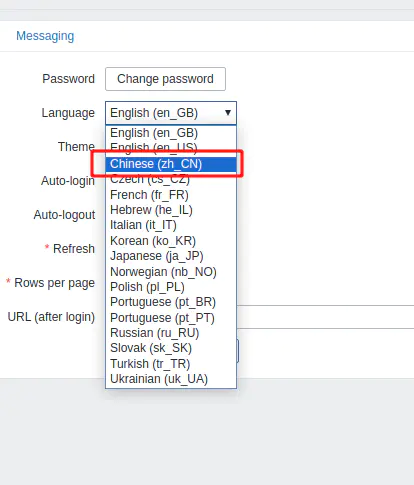This screenshot has width=414, height=485.
Task: Choose Portuguese (pt_BR) language
Action: pyautogui.click(x=171, y=302)
